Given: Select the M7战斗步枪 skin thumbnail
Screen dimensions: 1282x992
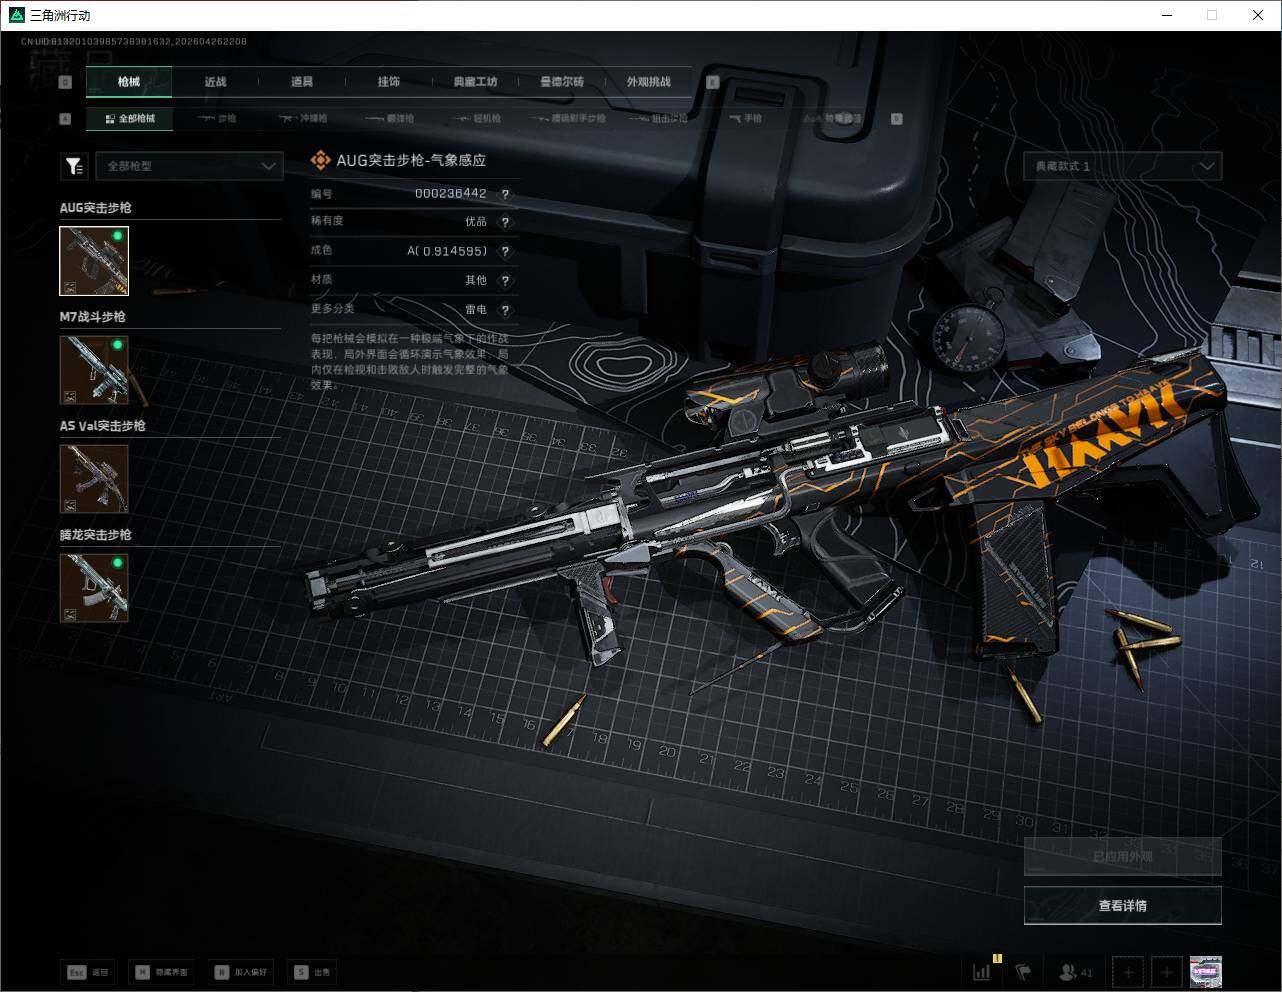Looking at the screenshot, I should [94, 370].
